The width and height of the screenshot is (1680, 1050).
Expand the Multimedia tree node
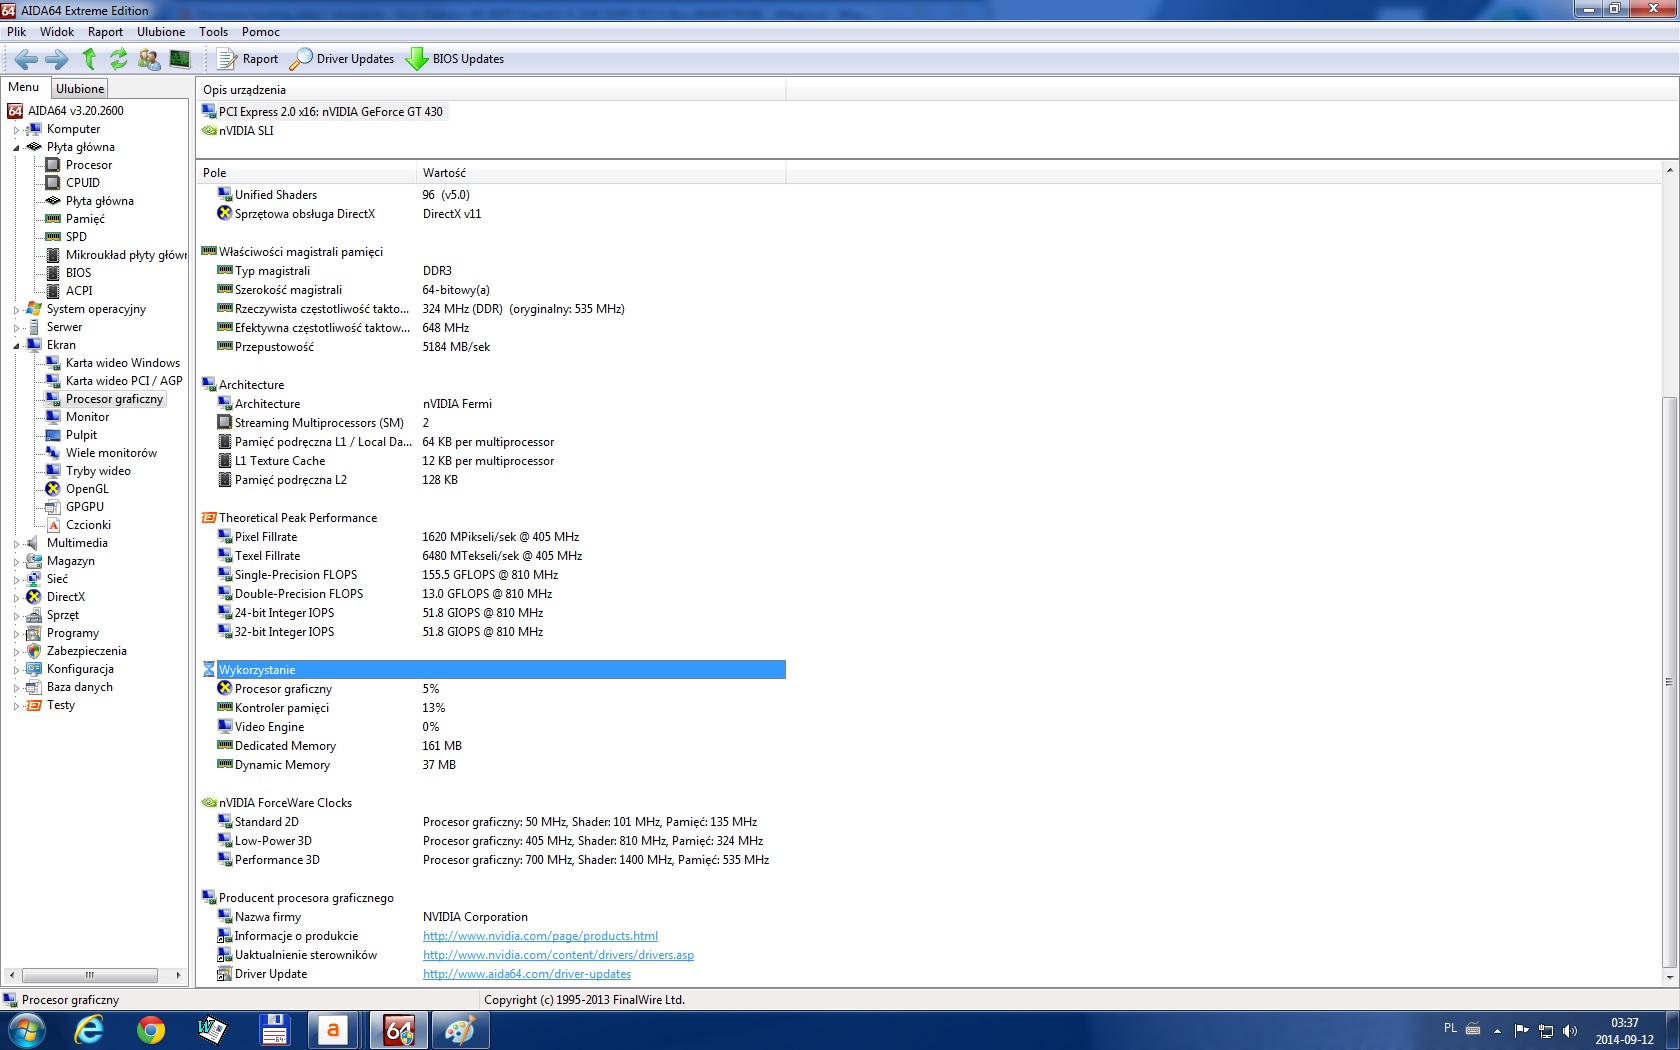(16, 544)
